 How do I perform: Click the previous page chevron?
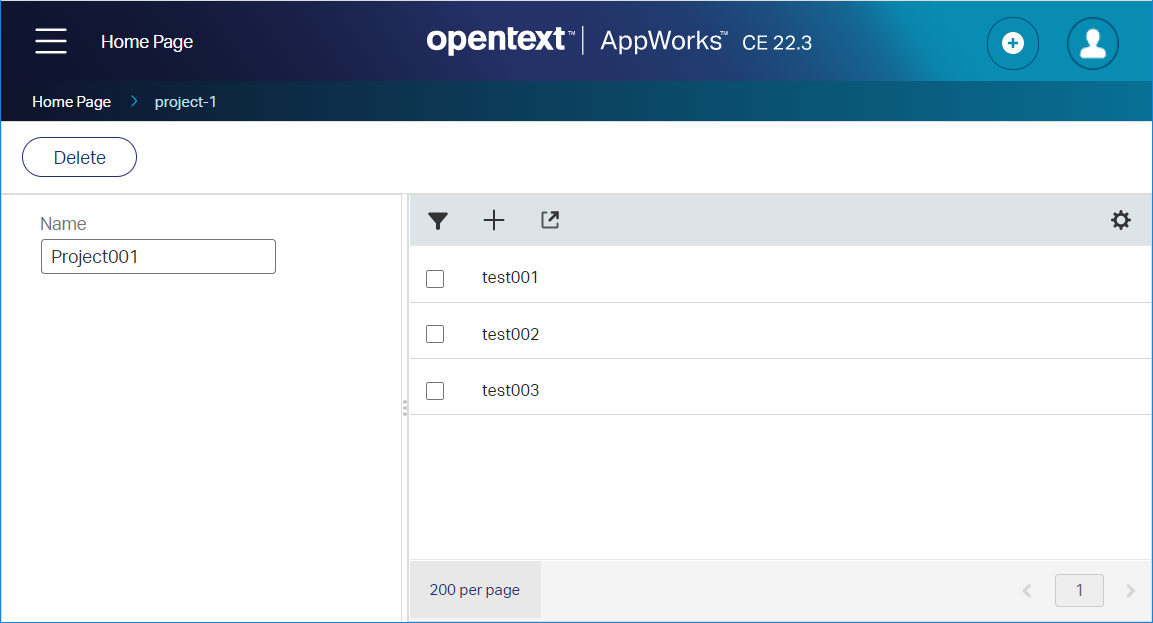click(x=1027, y=590)
